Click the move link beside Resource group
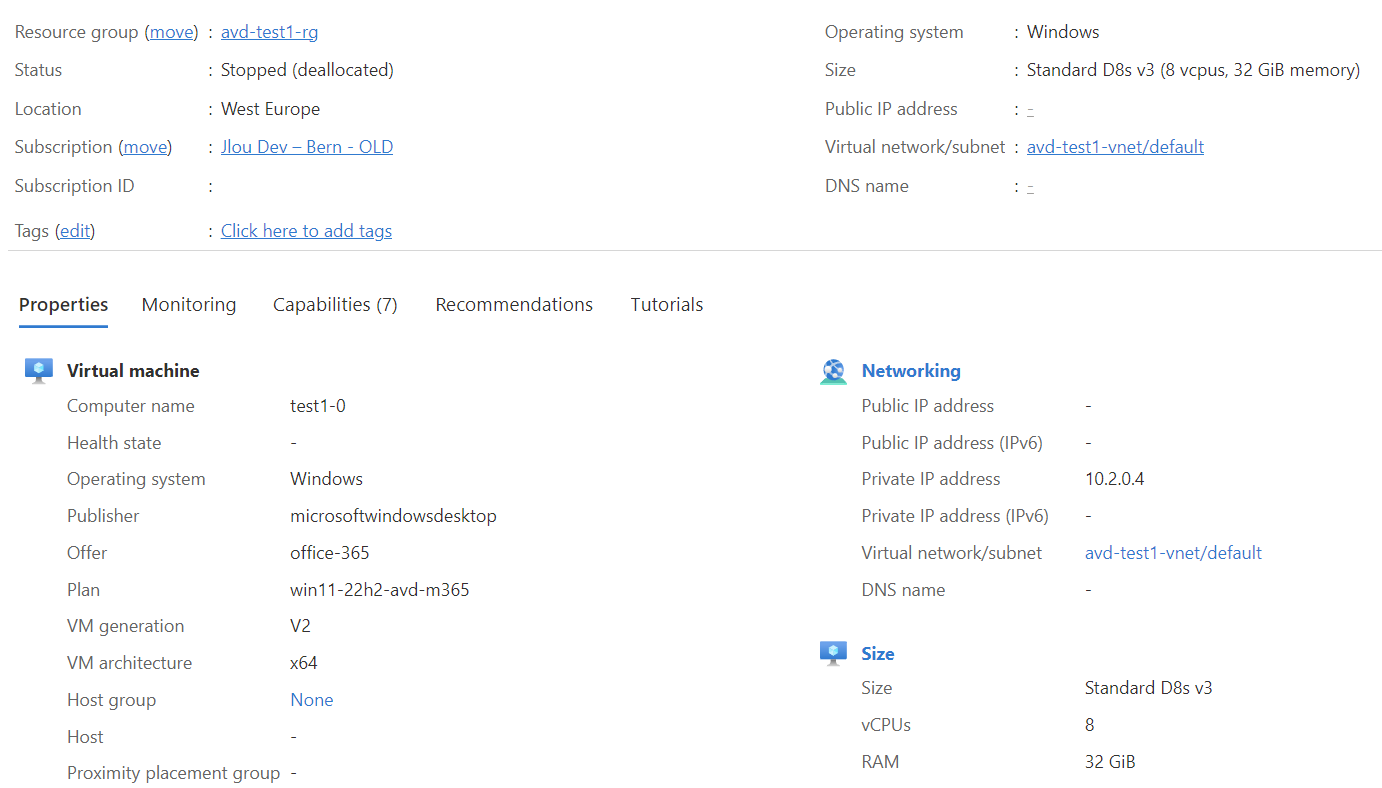This screenshot has width=1382, height=788. point(172,32)
